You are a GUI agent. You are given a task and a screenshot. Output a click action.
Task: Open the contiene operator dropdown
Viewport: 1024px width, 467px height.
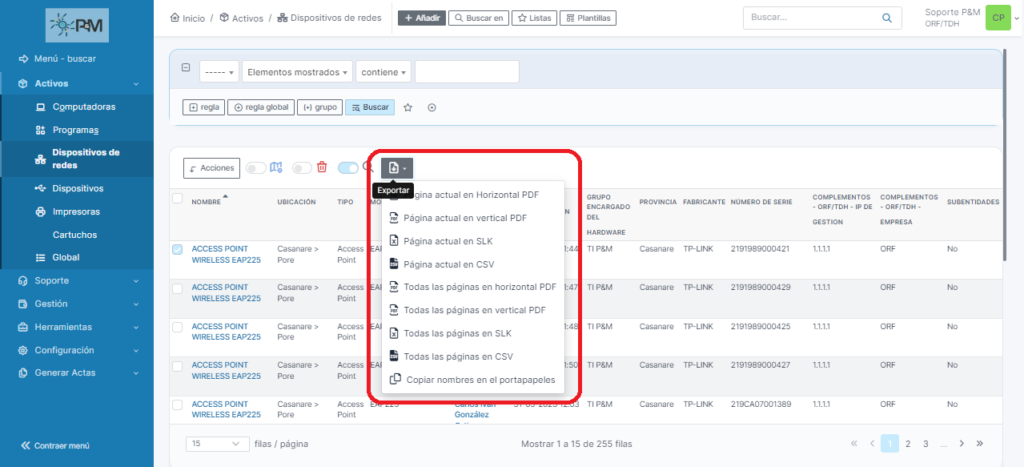pos(383,72)
